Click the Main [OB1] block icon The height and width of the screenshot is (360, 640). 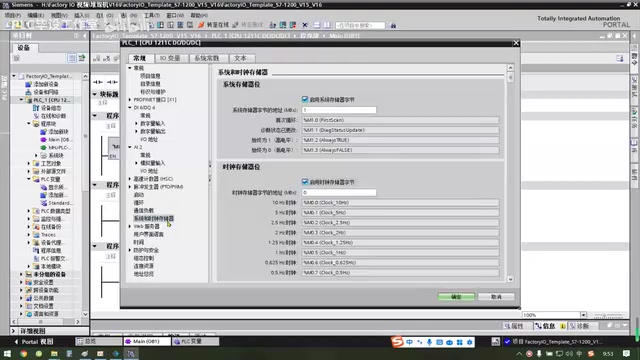click(x=43, y=140)
